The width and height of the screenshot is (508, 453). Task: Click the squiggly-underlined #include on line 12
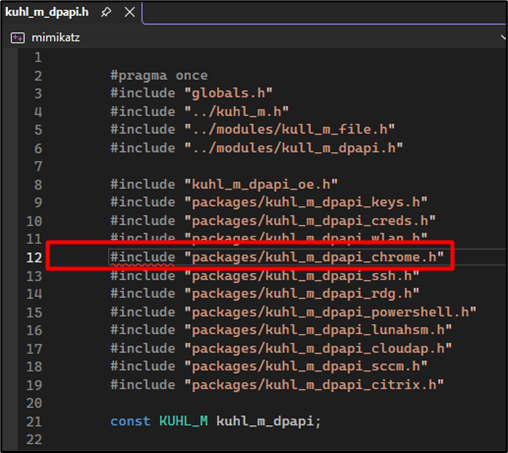(143, 257)
